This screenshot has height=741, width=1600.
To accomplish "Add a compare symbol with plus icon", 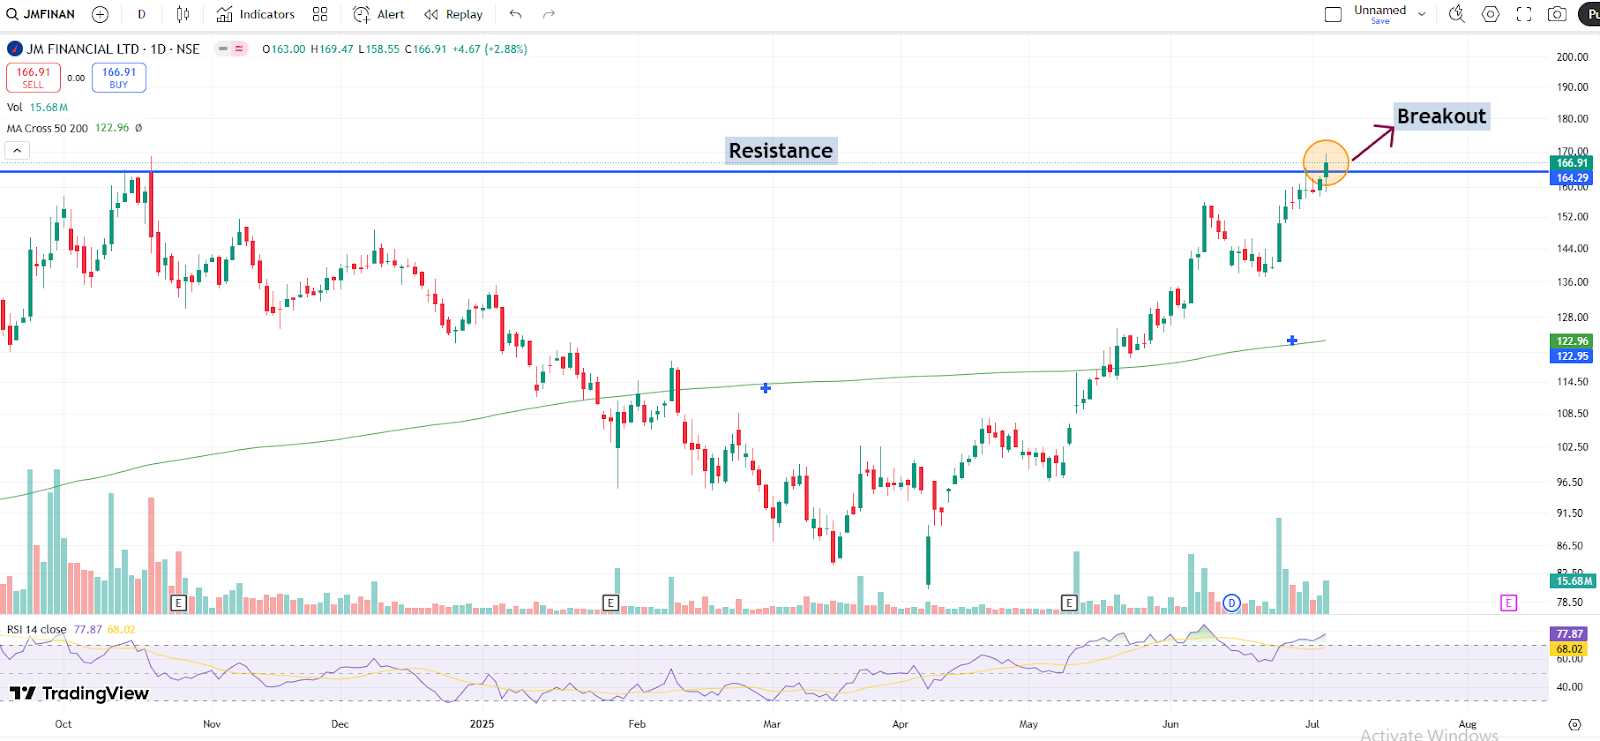I will coord(100,14).
